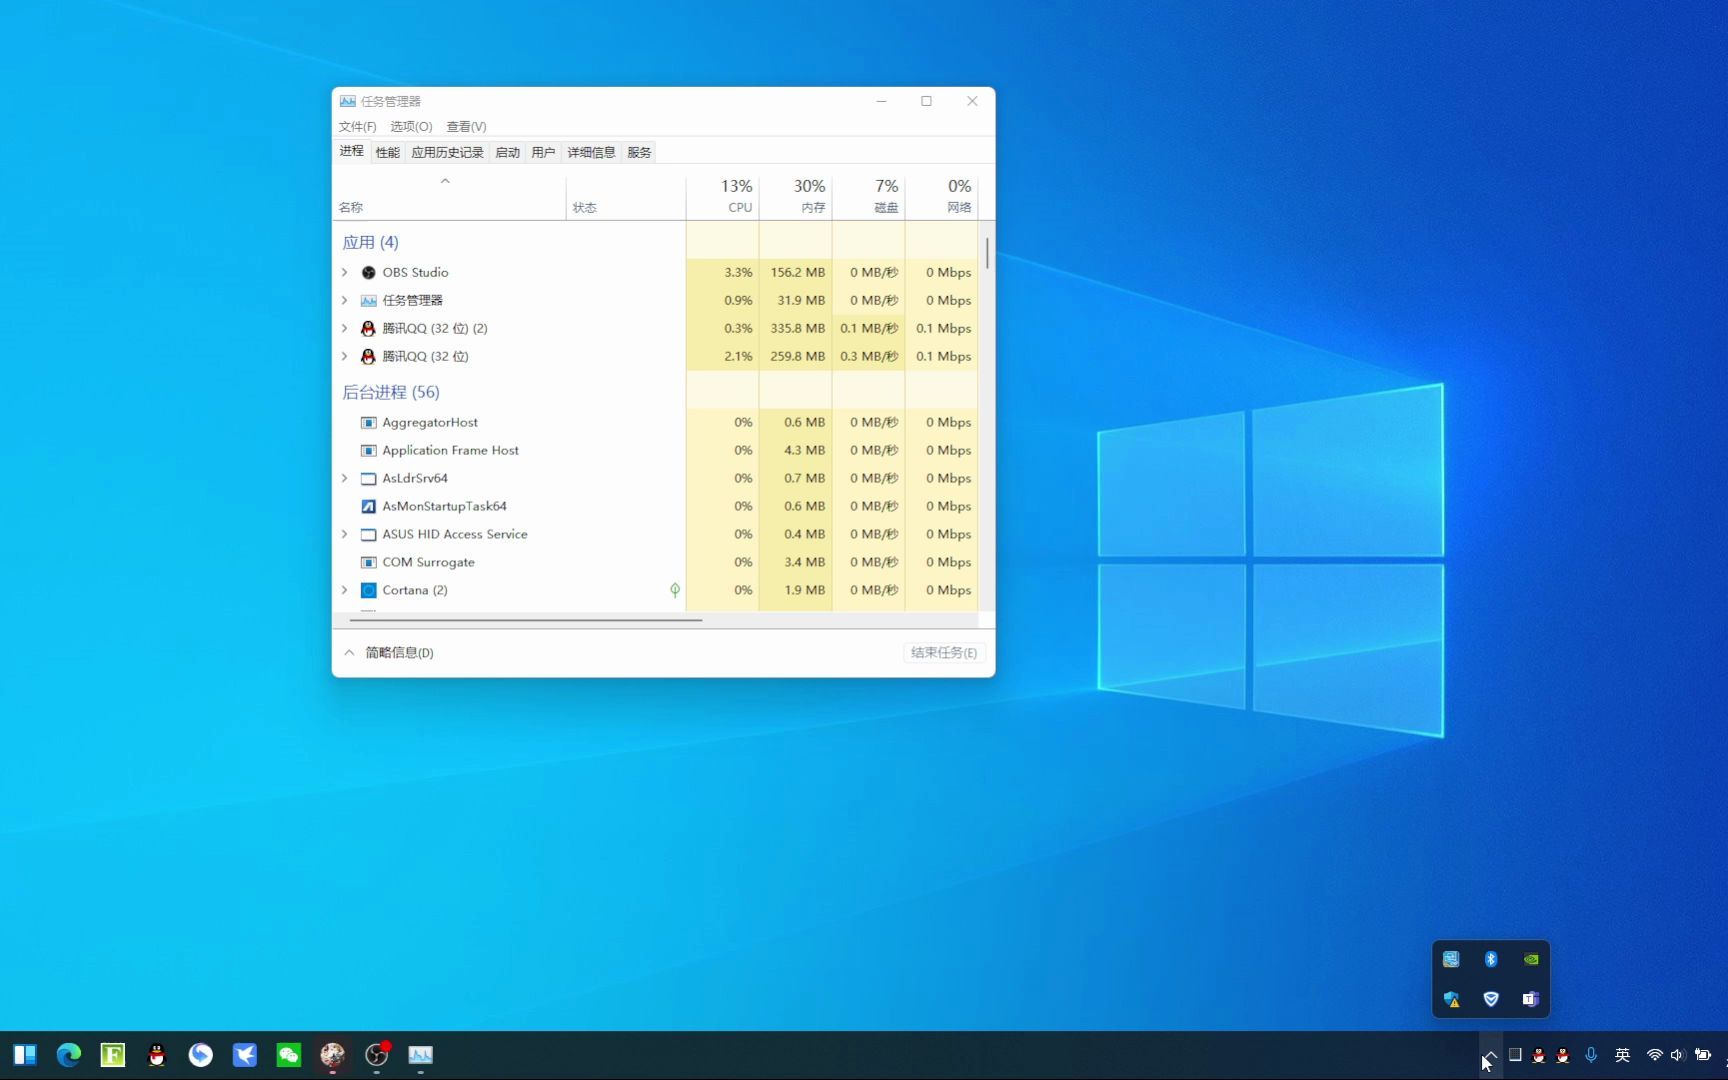
Task: Check the battery power icon
Action: 1703,1055
